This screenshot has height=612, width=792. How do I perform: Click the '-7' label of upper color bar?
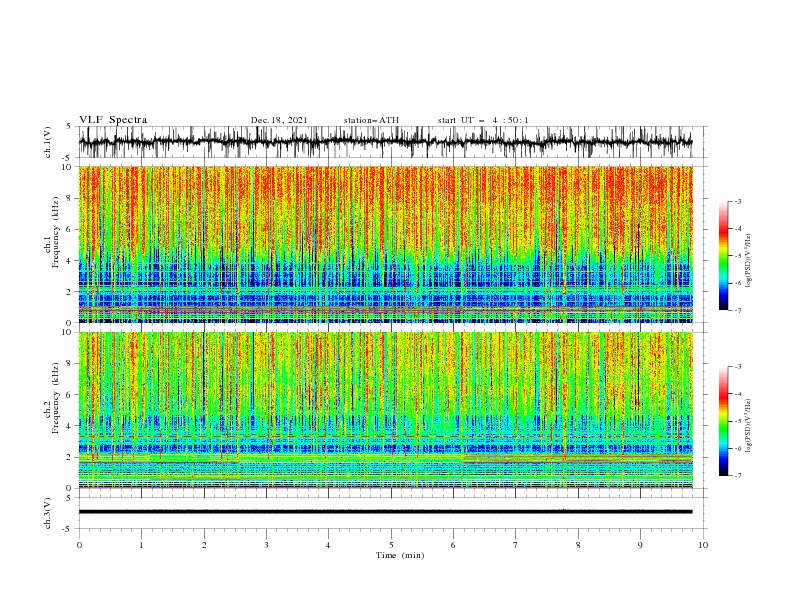737,310
